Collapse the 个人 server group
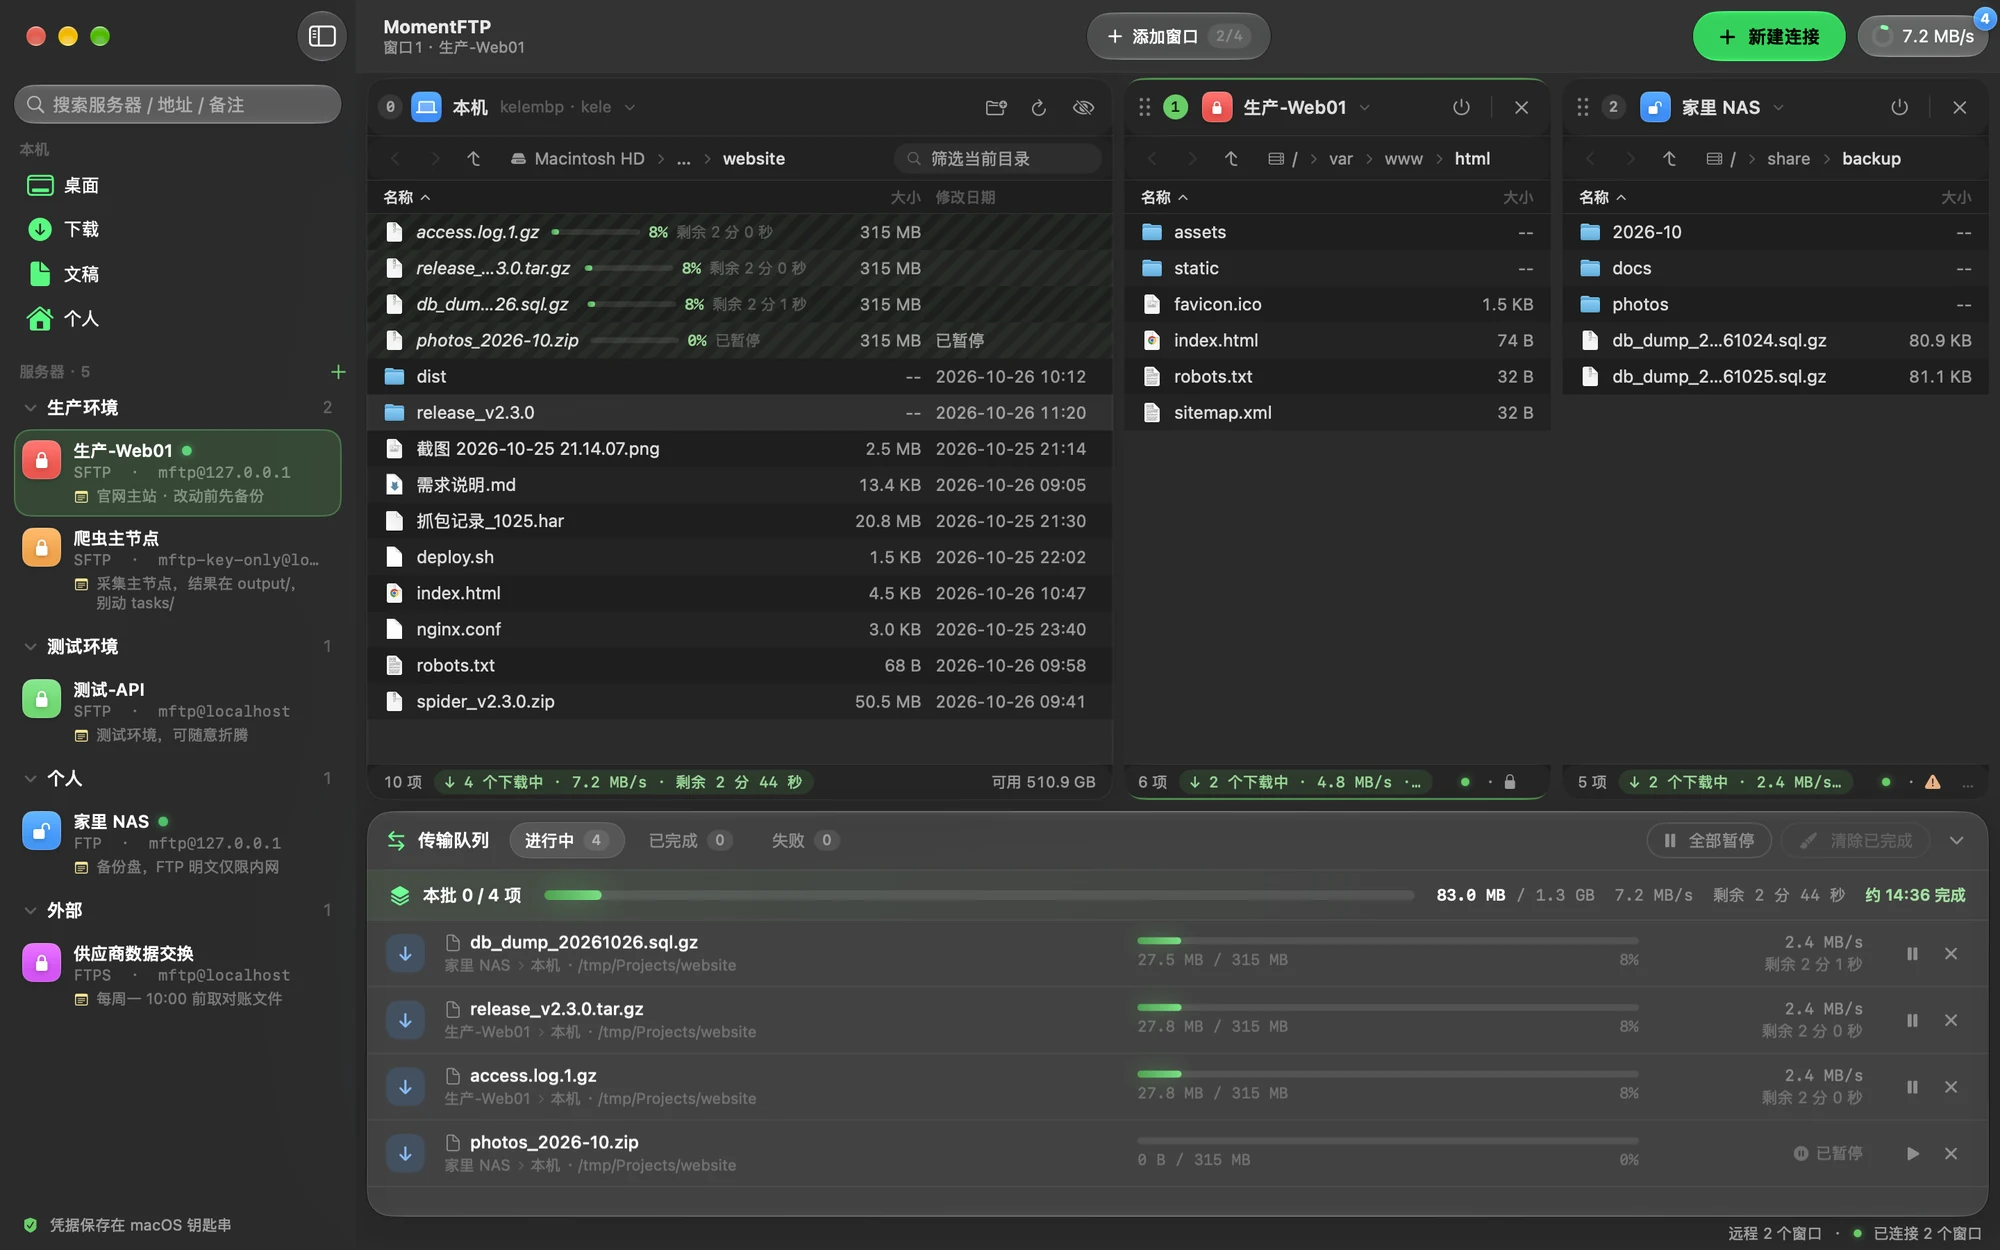 (30, 779)
